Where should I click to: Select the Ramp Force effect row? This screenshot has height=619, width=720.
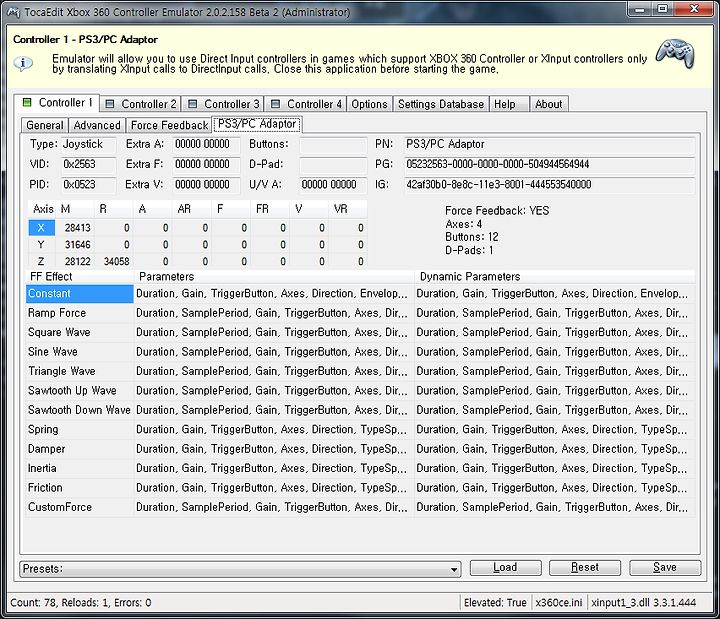(x=360, y=313)
